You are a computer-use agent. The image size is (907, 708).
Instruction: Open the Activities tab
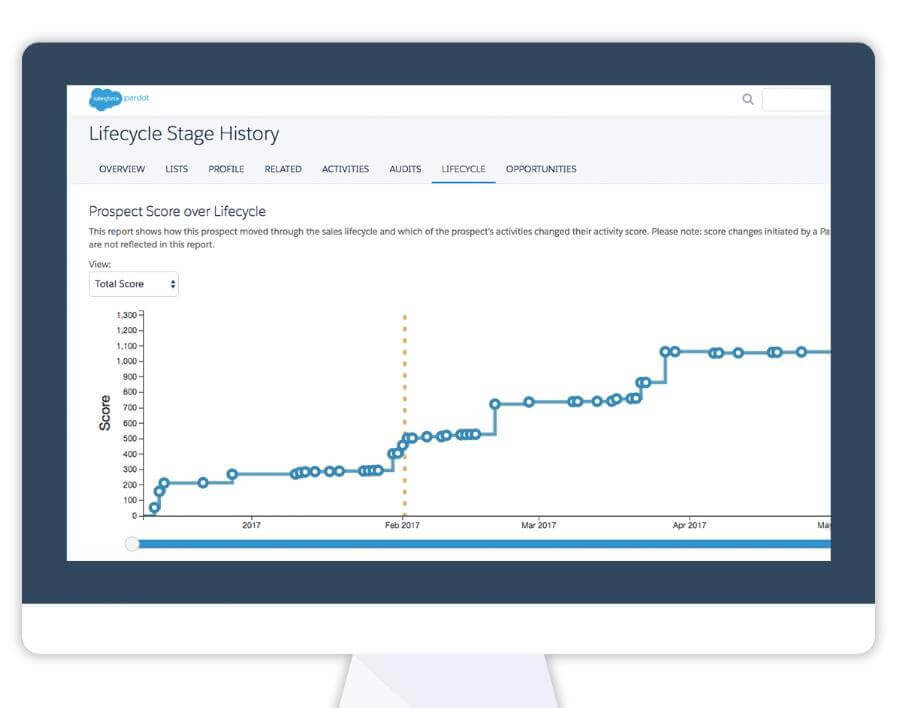click(345, 169)
